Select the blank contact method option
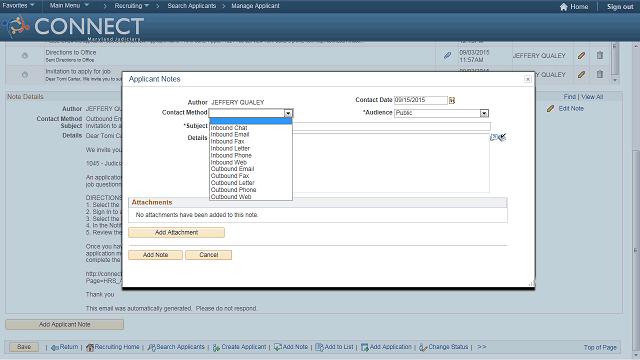 251,121
